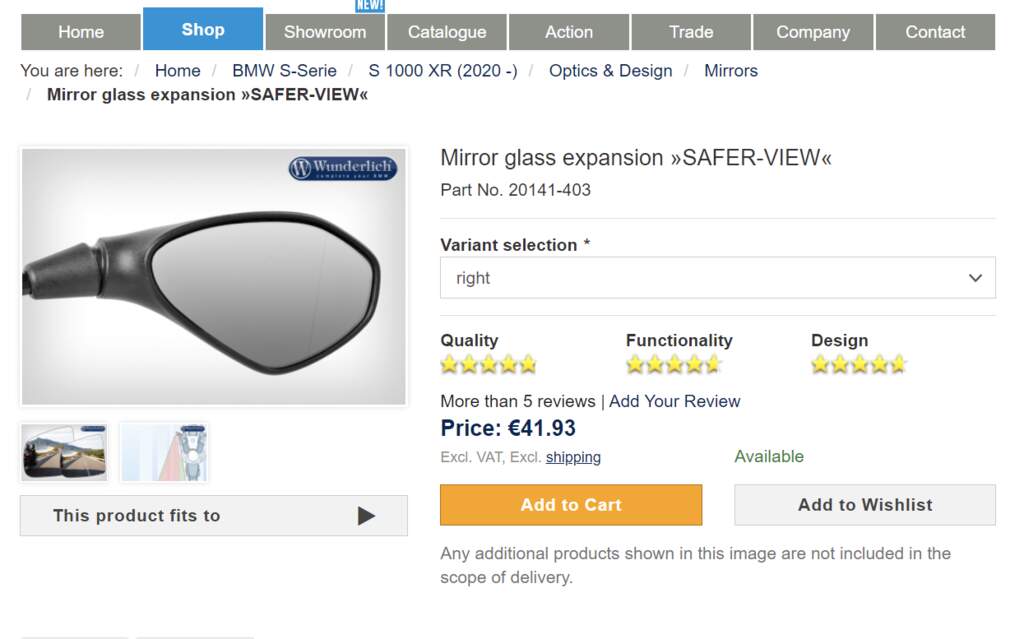Click the Functionality star rating
The height and width of the screenshot is (639, 1024).
coord(673,364)
